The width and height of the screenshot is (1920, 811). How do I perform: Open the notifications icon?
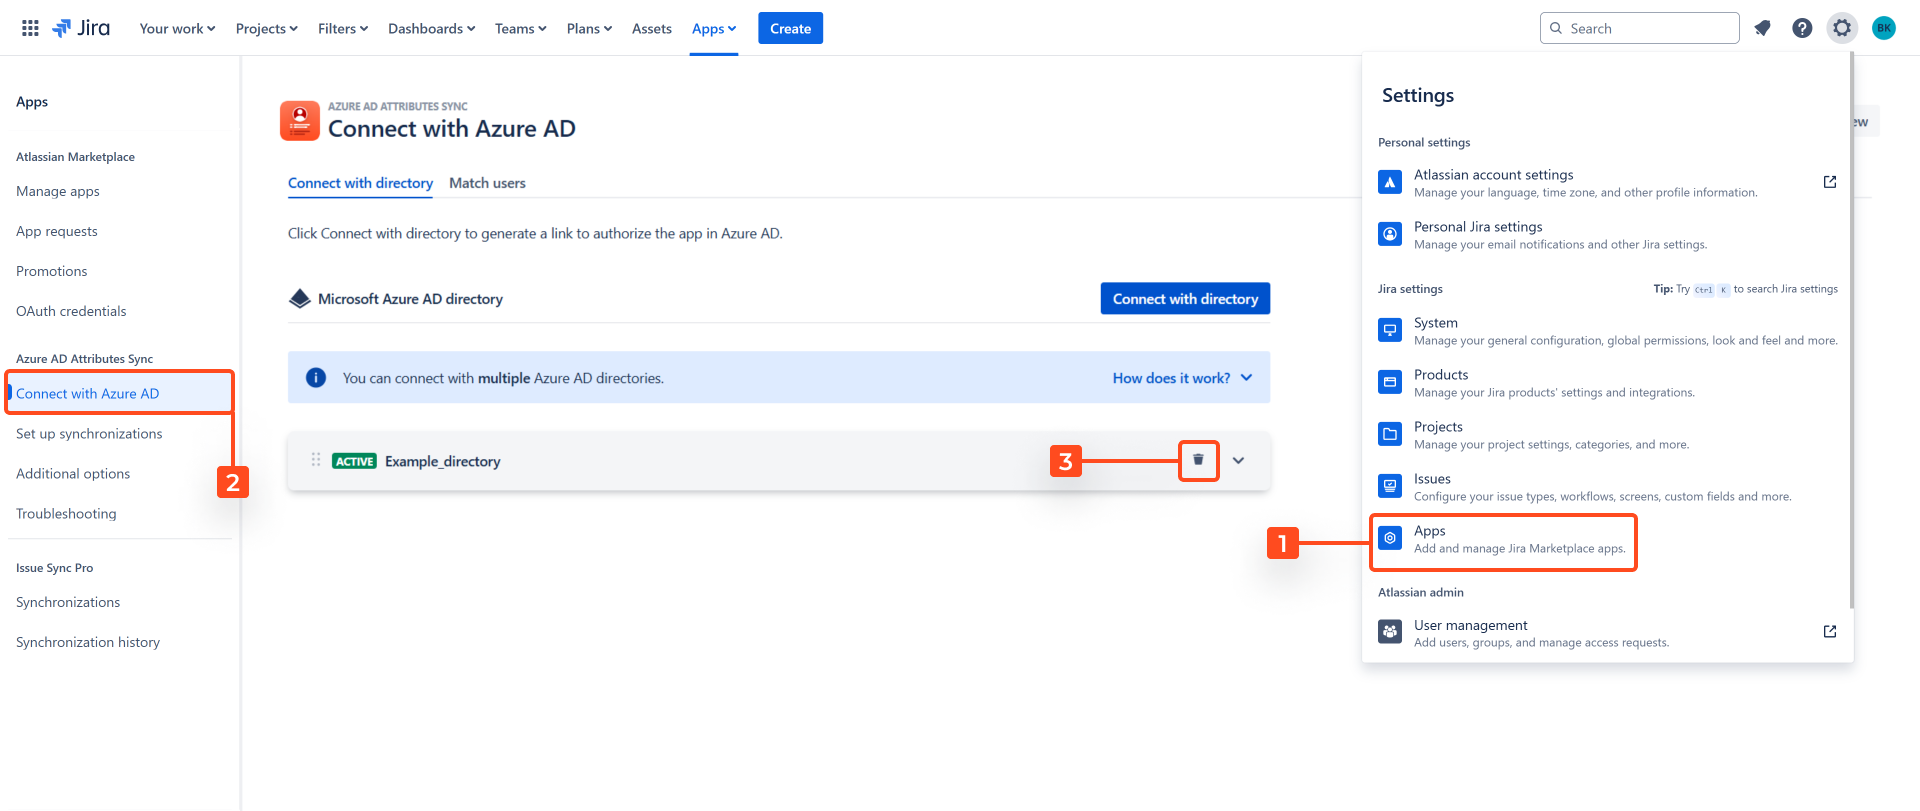click(1762, 28)
